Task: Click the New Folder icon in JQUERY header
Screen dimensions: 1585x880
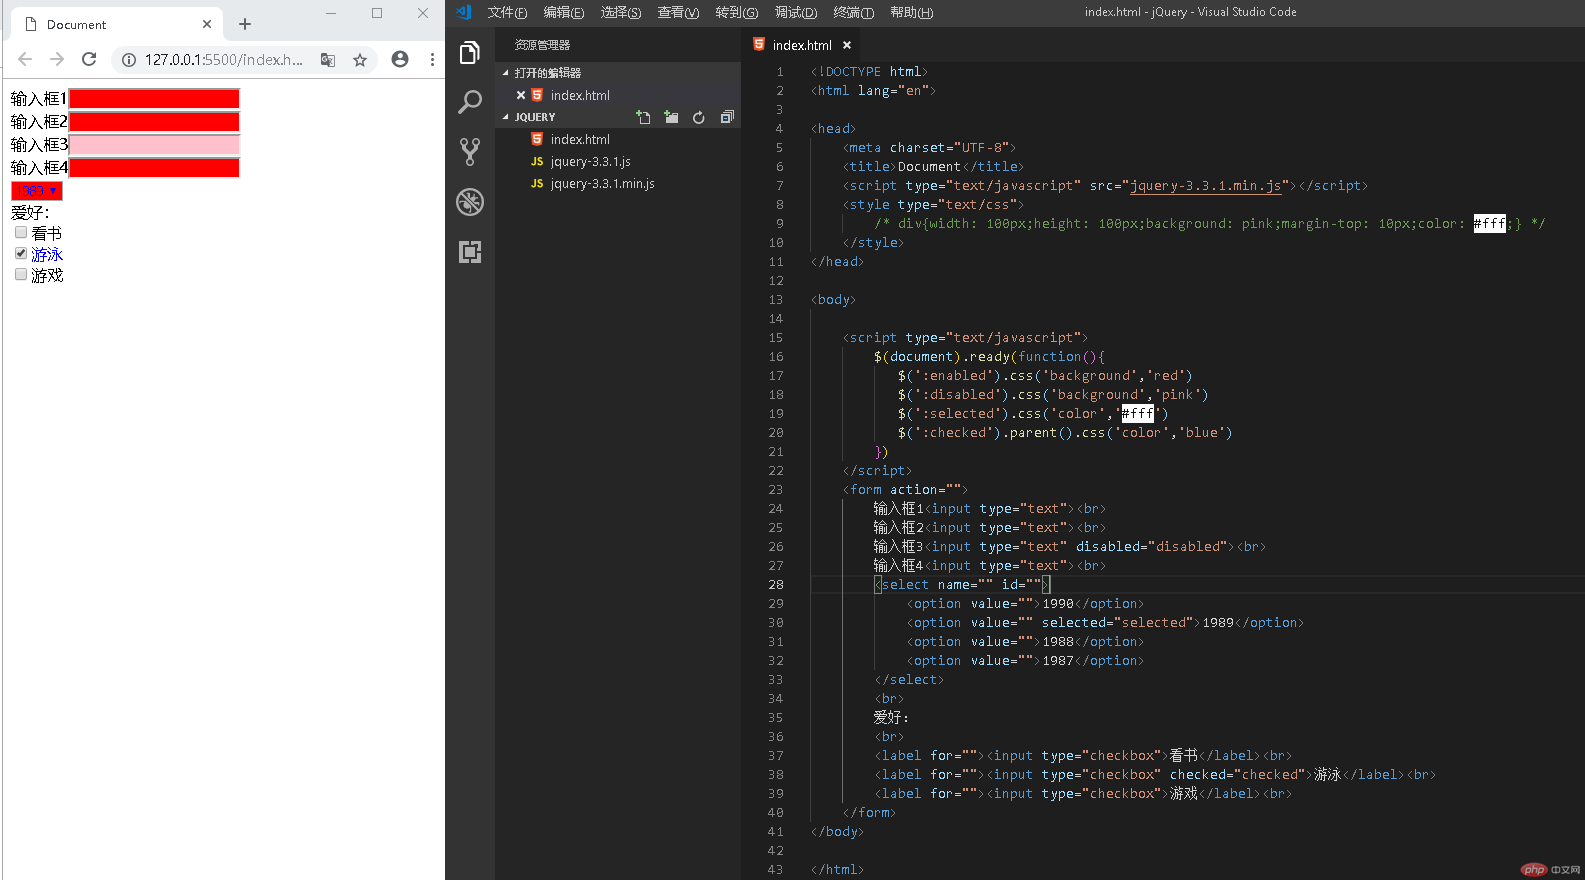Action: tap(671, 117)
